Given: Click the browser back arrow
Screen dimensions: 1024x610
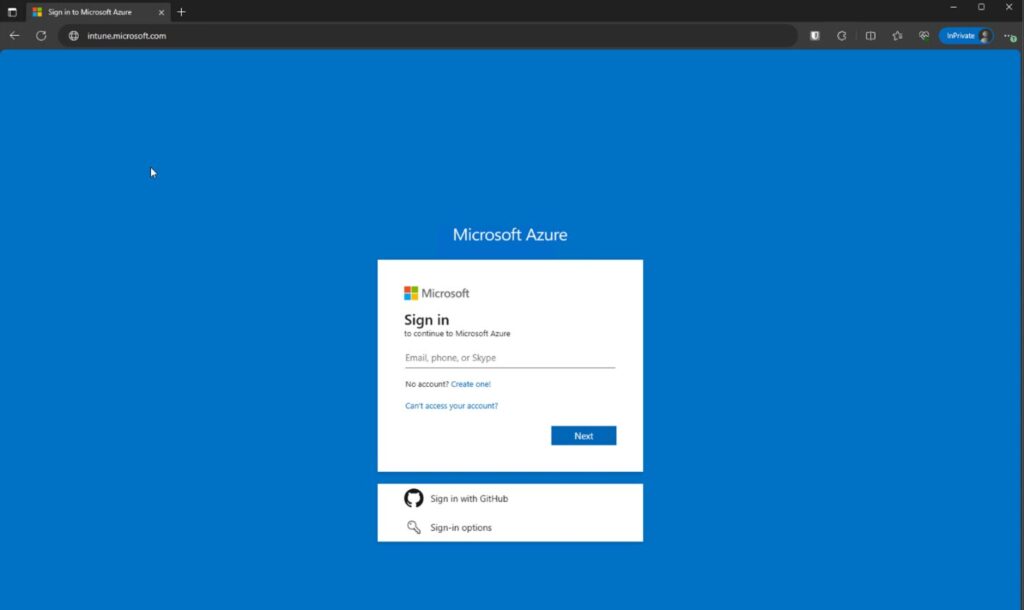Looking at the screenshot, I should tap(14, 35).
